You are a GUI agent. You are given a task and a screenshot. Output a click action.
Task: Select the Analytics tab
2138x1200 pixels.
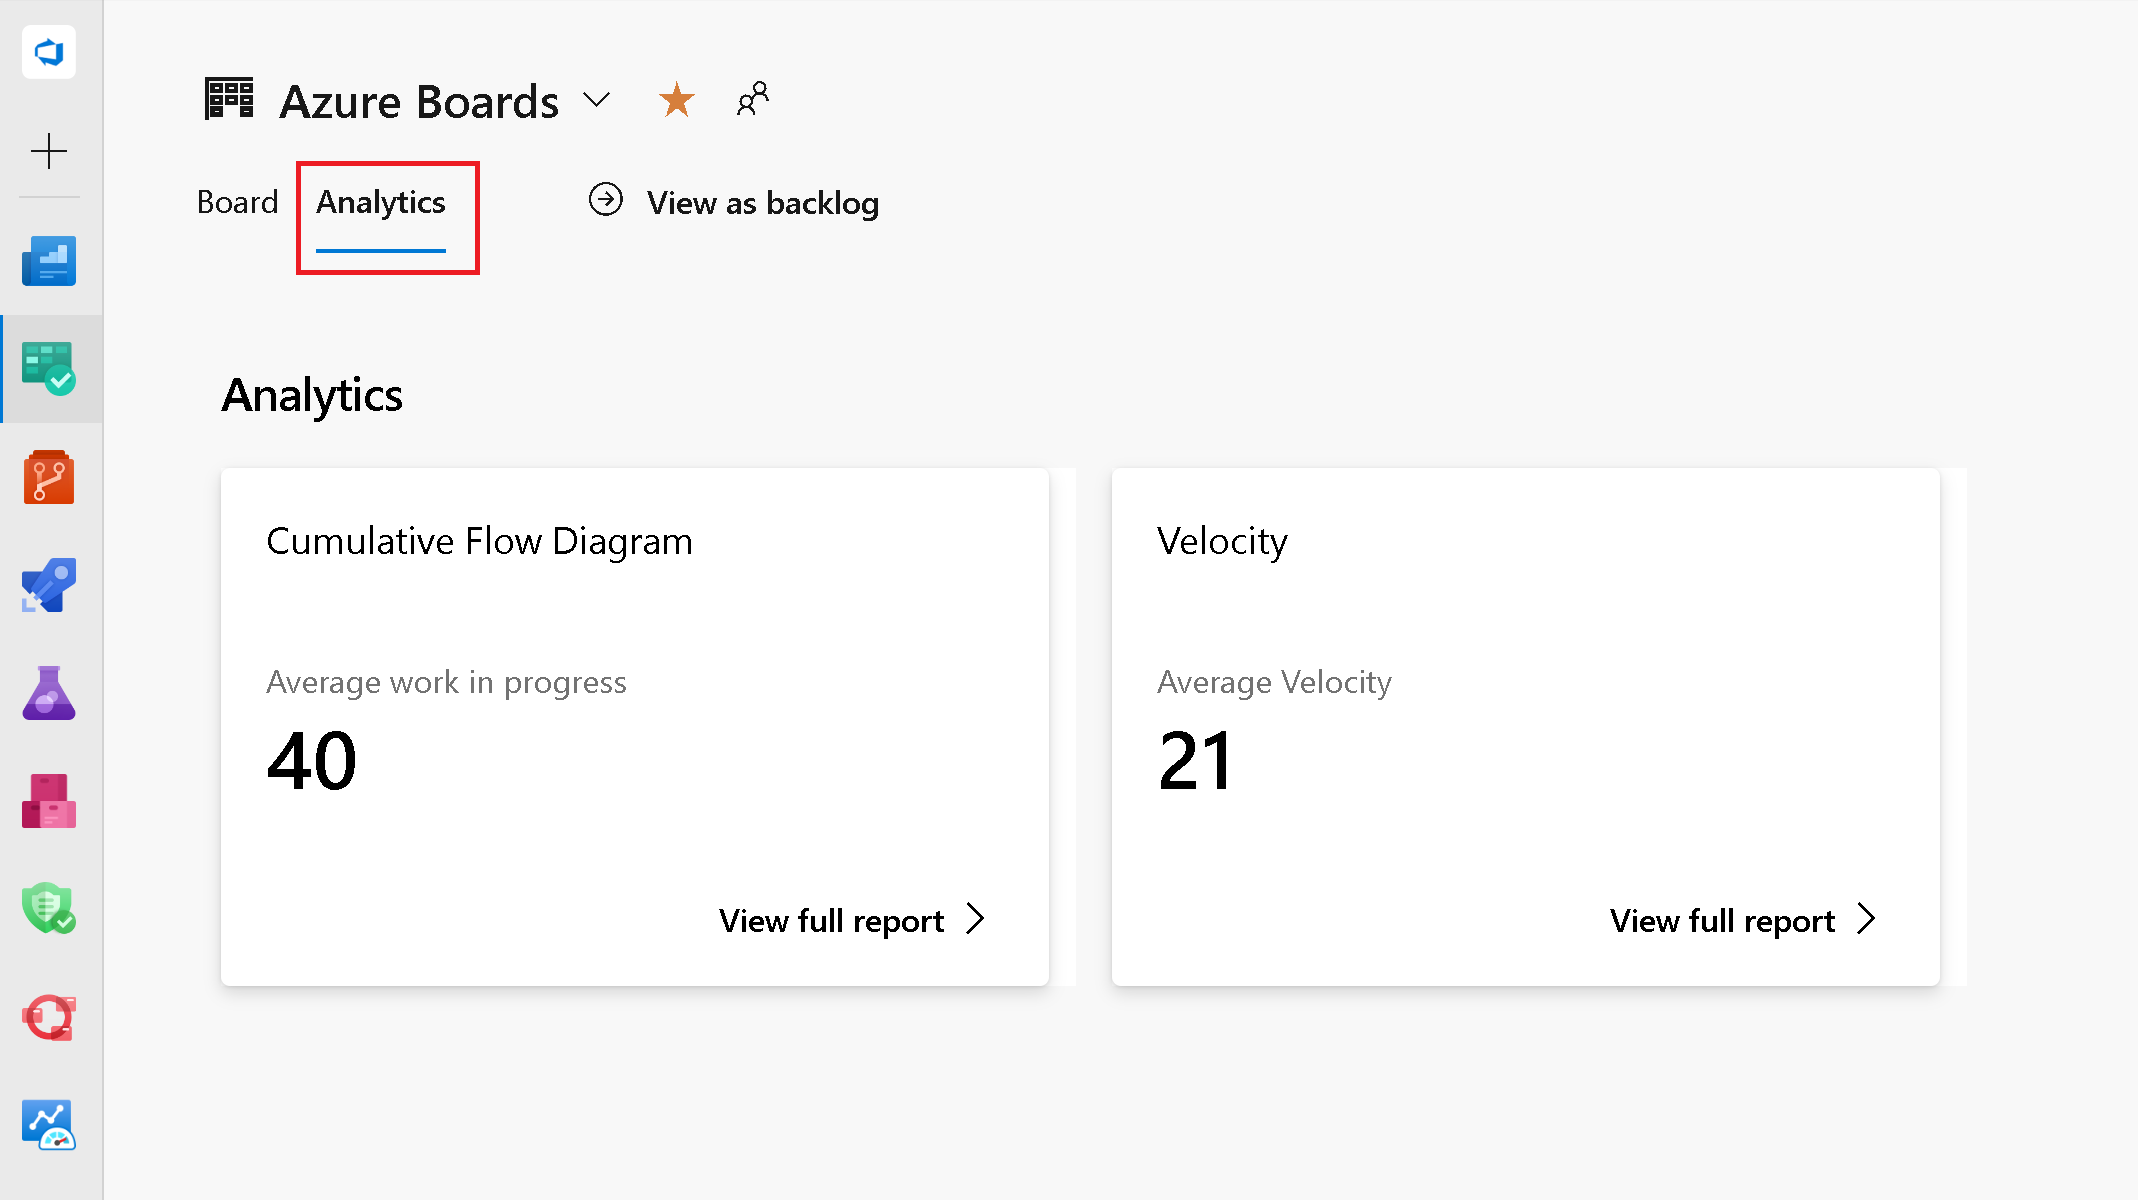click(380, 203)
